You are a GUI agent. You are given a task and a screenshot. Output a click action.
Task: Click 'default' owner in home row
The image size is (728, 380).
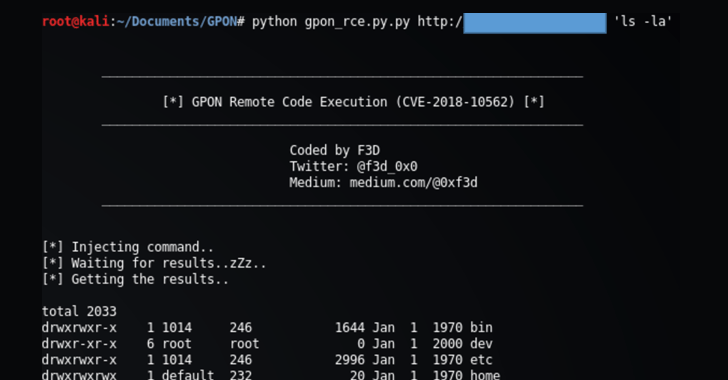[x=188, y=375]
